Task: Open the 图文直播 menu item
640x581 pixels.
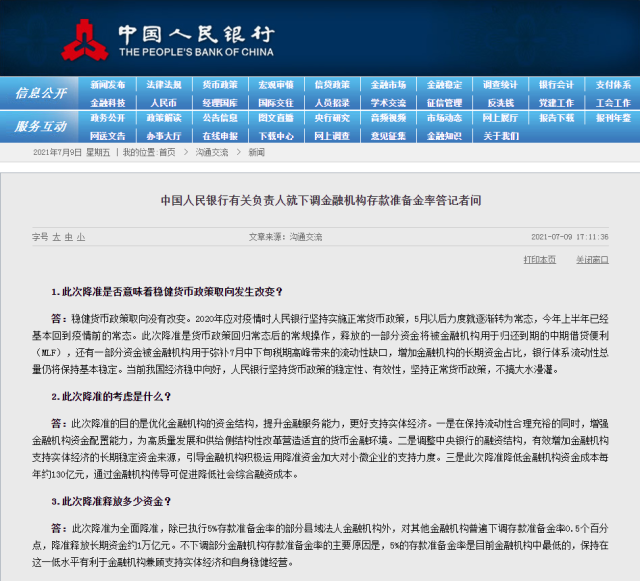Action: [x=276, y=118]
